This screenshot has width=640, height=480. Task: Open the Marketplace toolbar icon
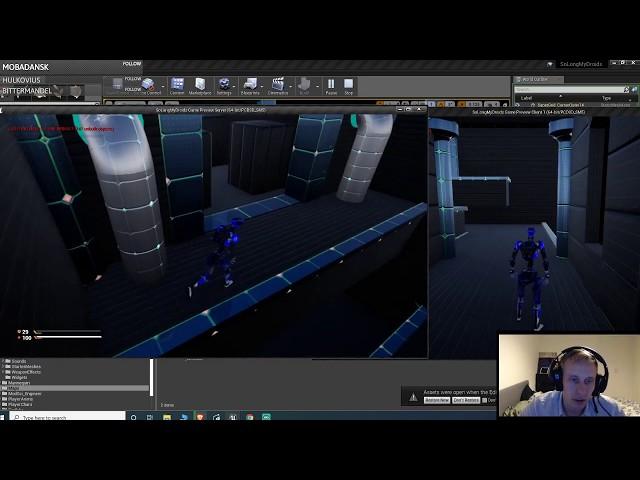[x=200, y=86]
